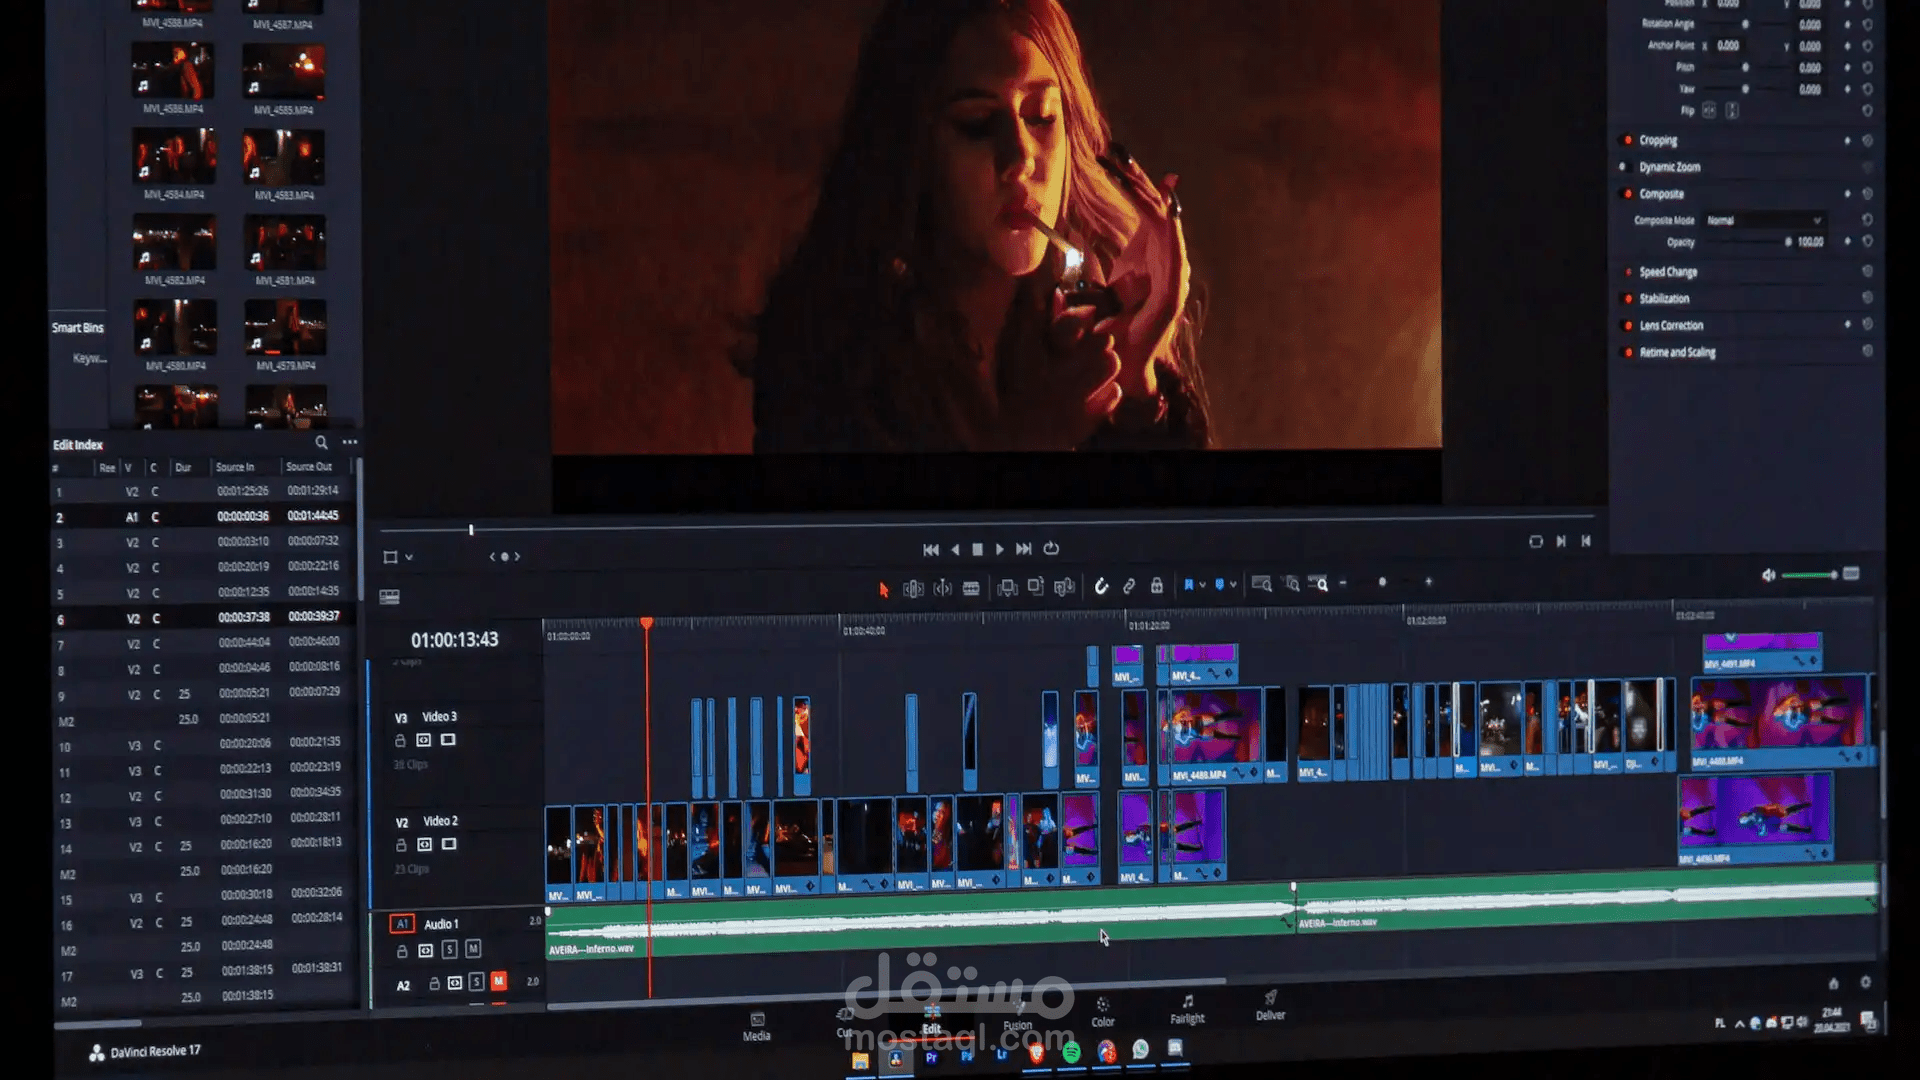
Task: Click the Replace Clip toolbar icon
Action: 1065,587
